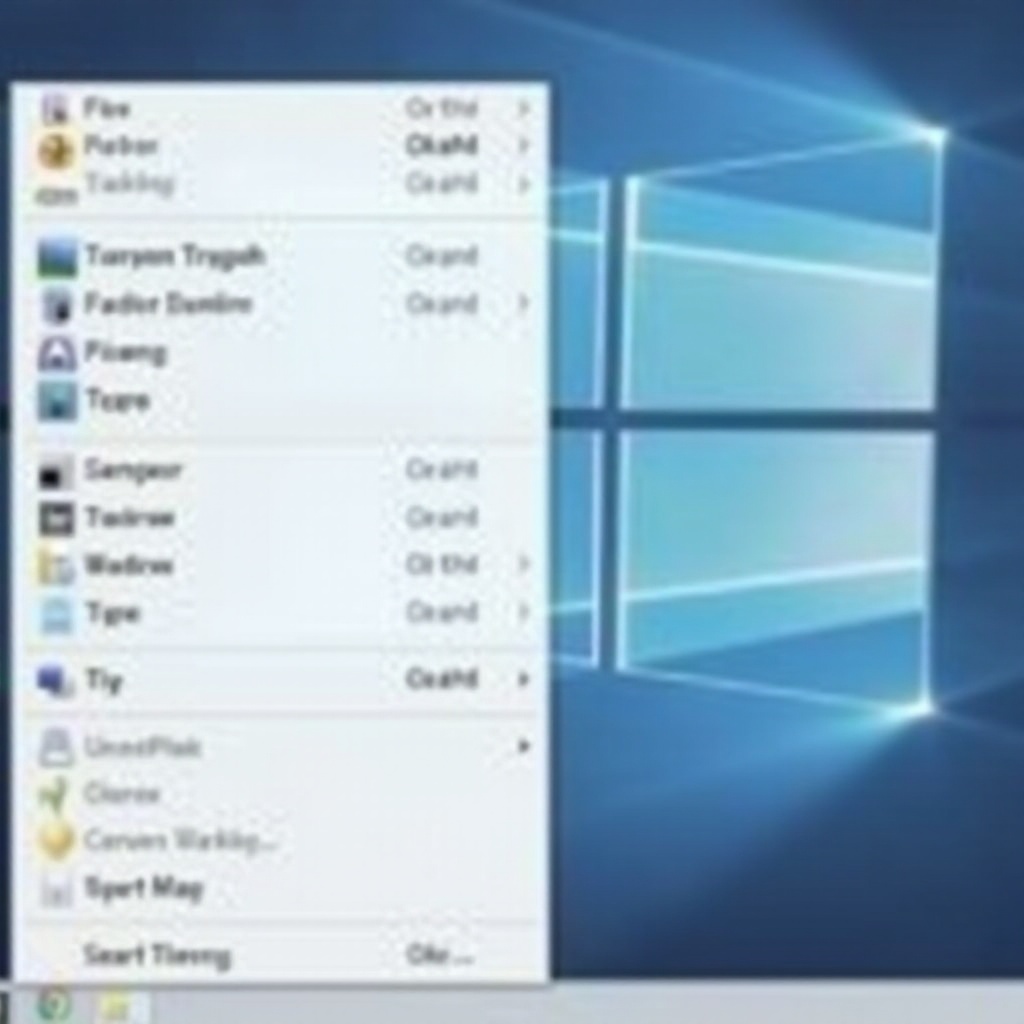Click the small icon beside greyed-out Tadding
Screen dimensions: 1024x1024
[x=56, y=195]
